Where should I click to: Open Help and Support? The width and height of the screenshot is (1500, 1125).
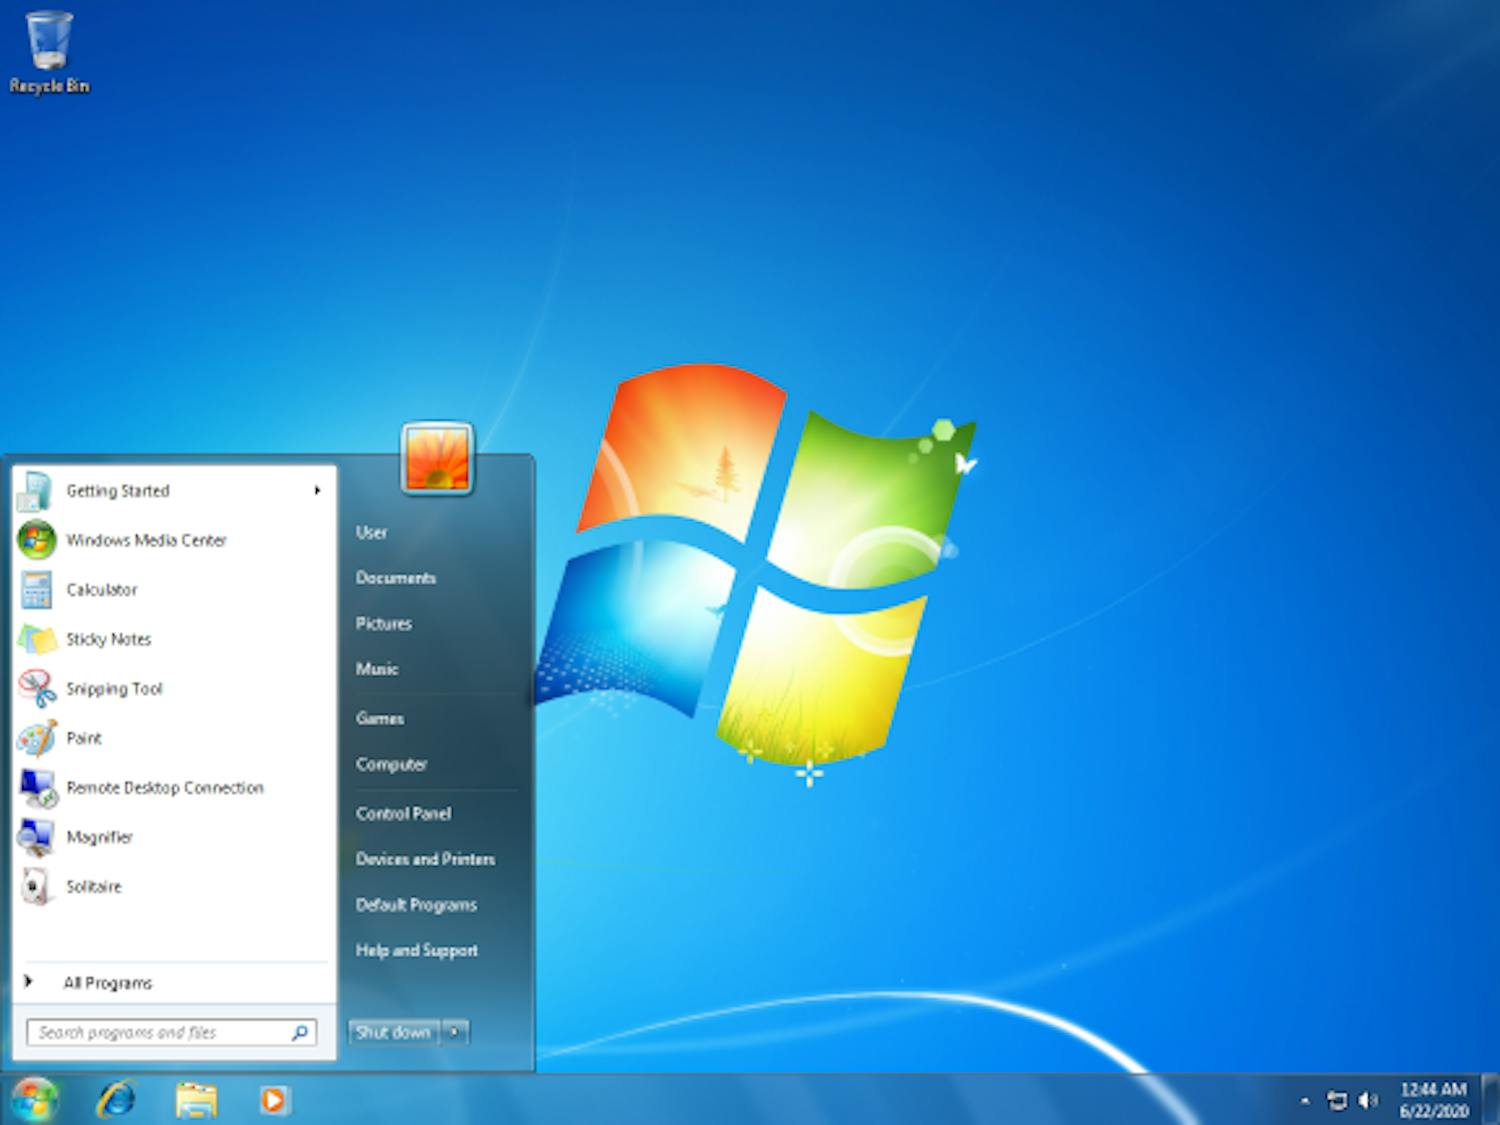(x=416, y=950)
